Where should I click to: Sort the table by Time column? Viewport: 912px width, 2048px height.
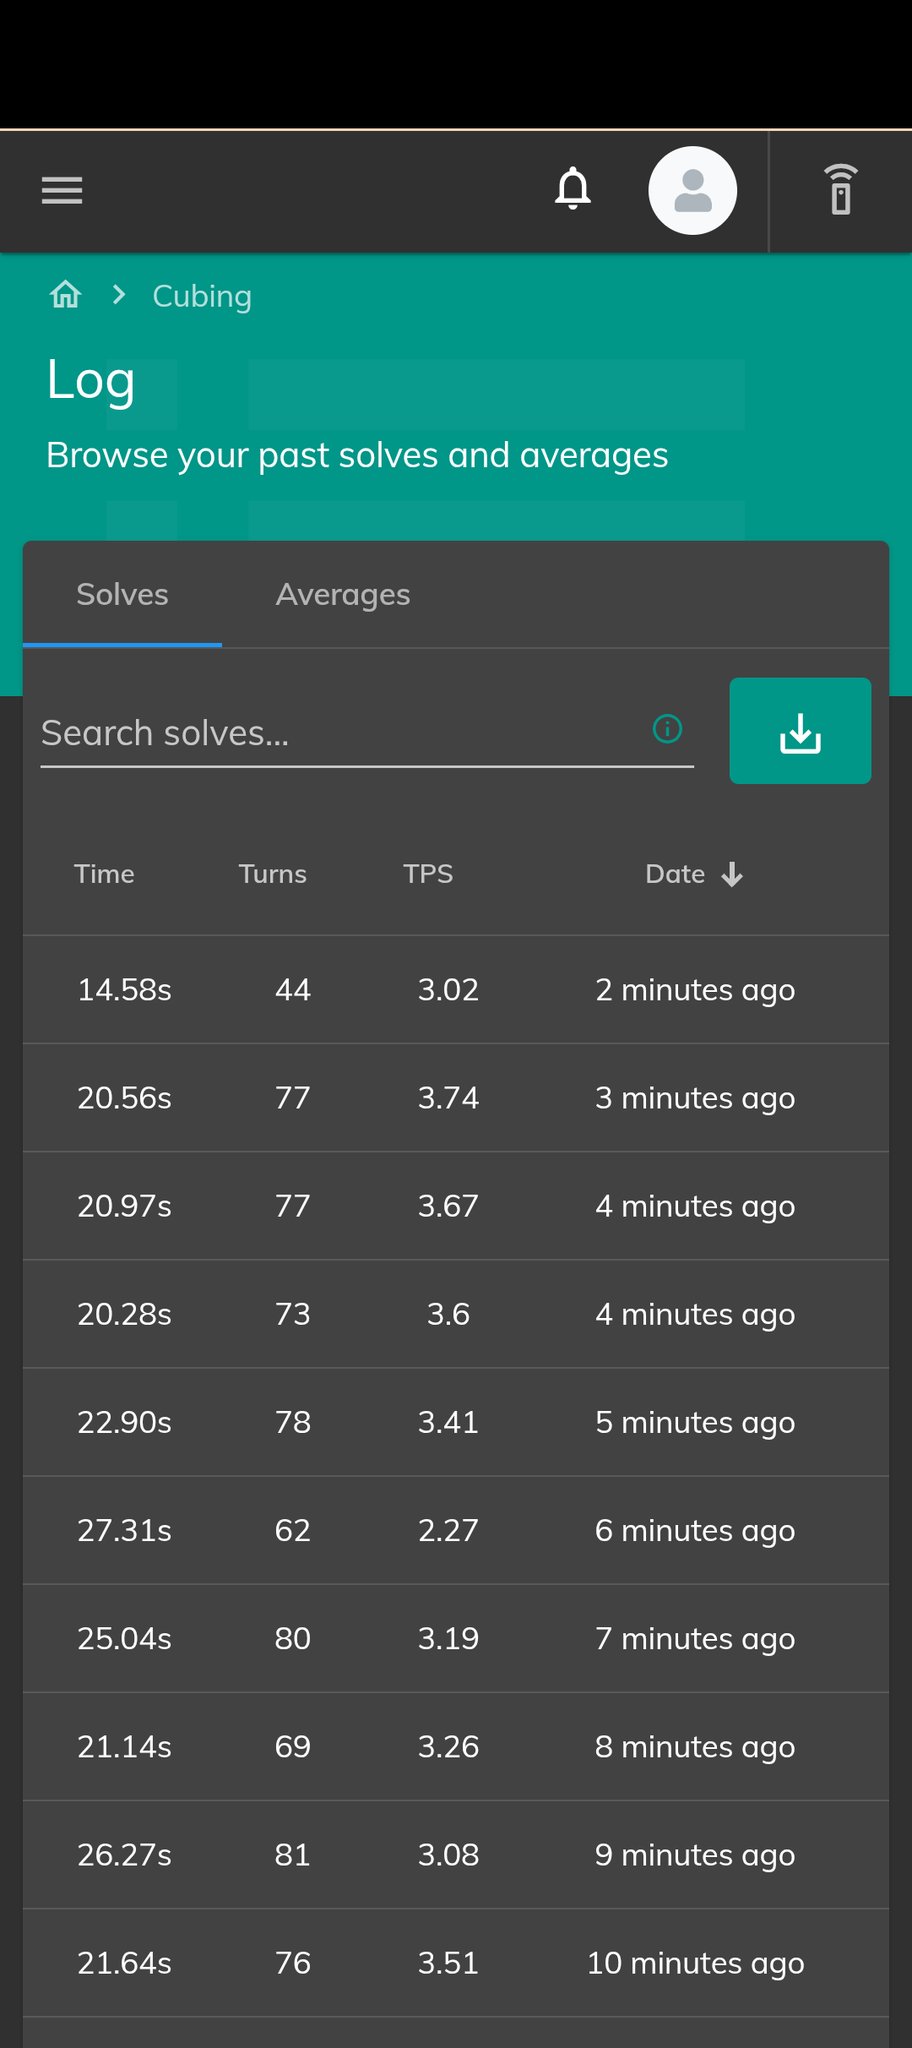(104, 874)
